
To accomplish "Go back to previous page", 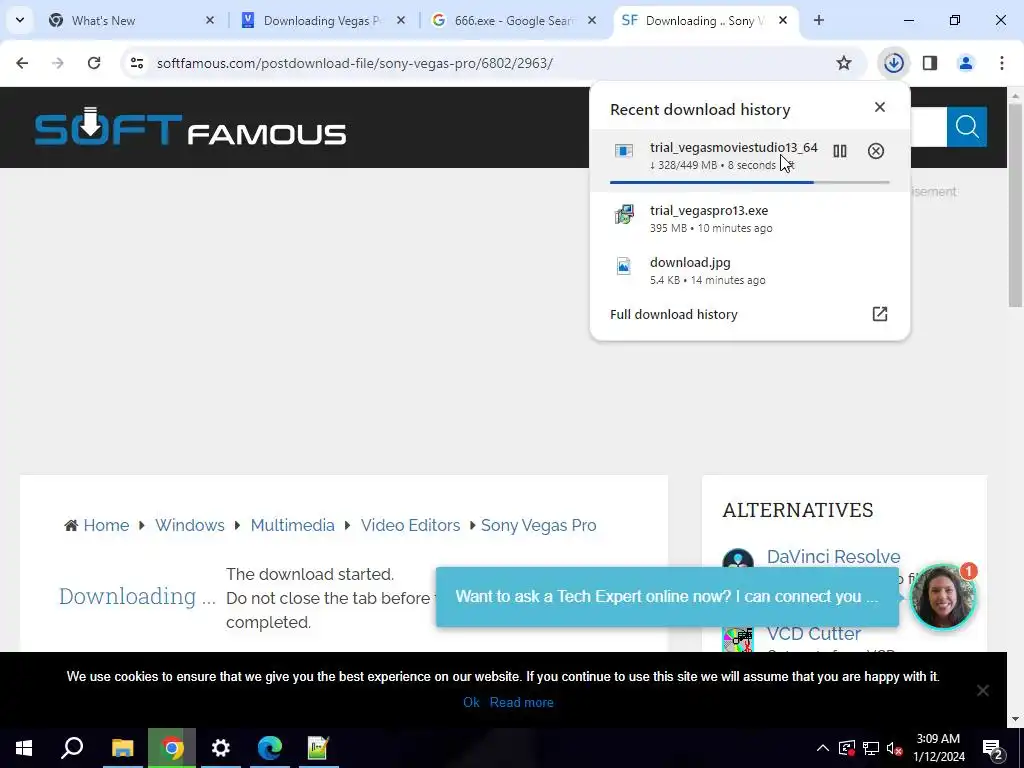I will (22, 63).
